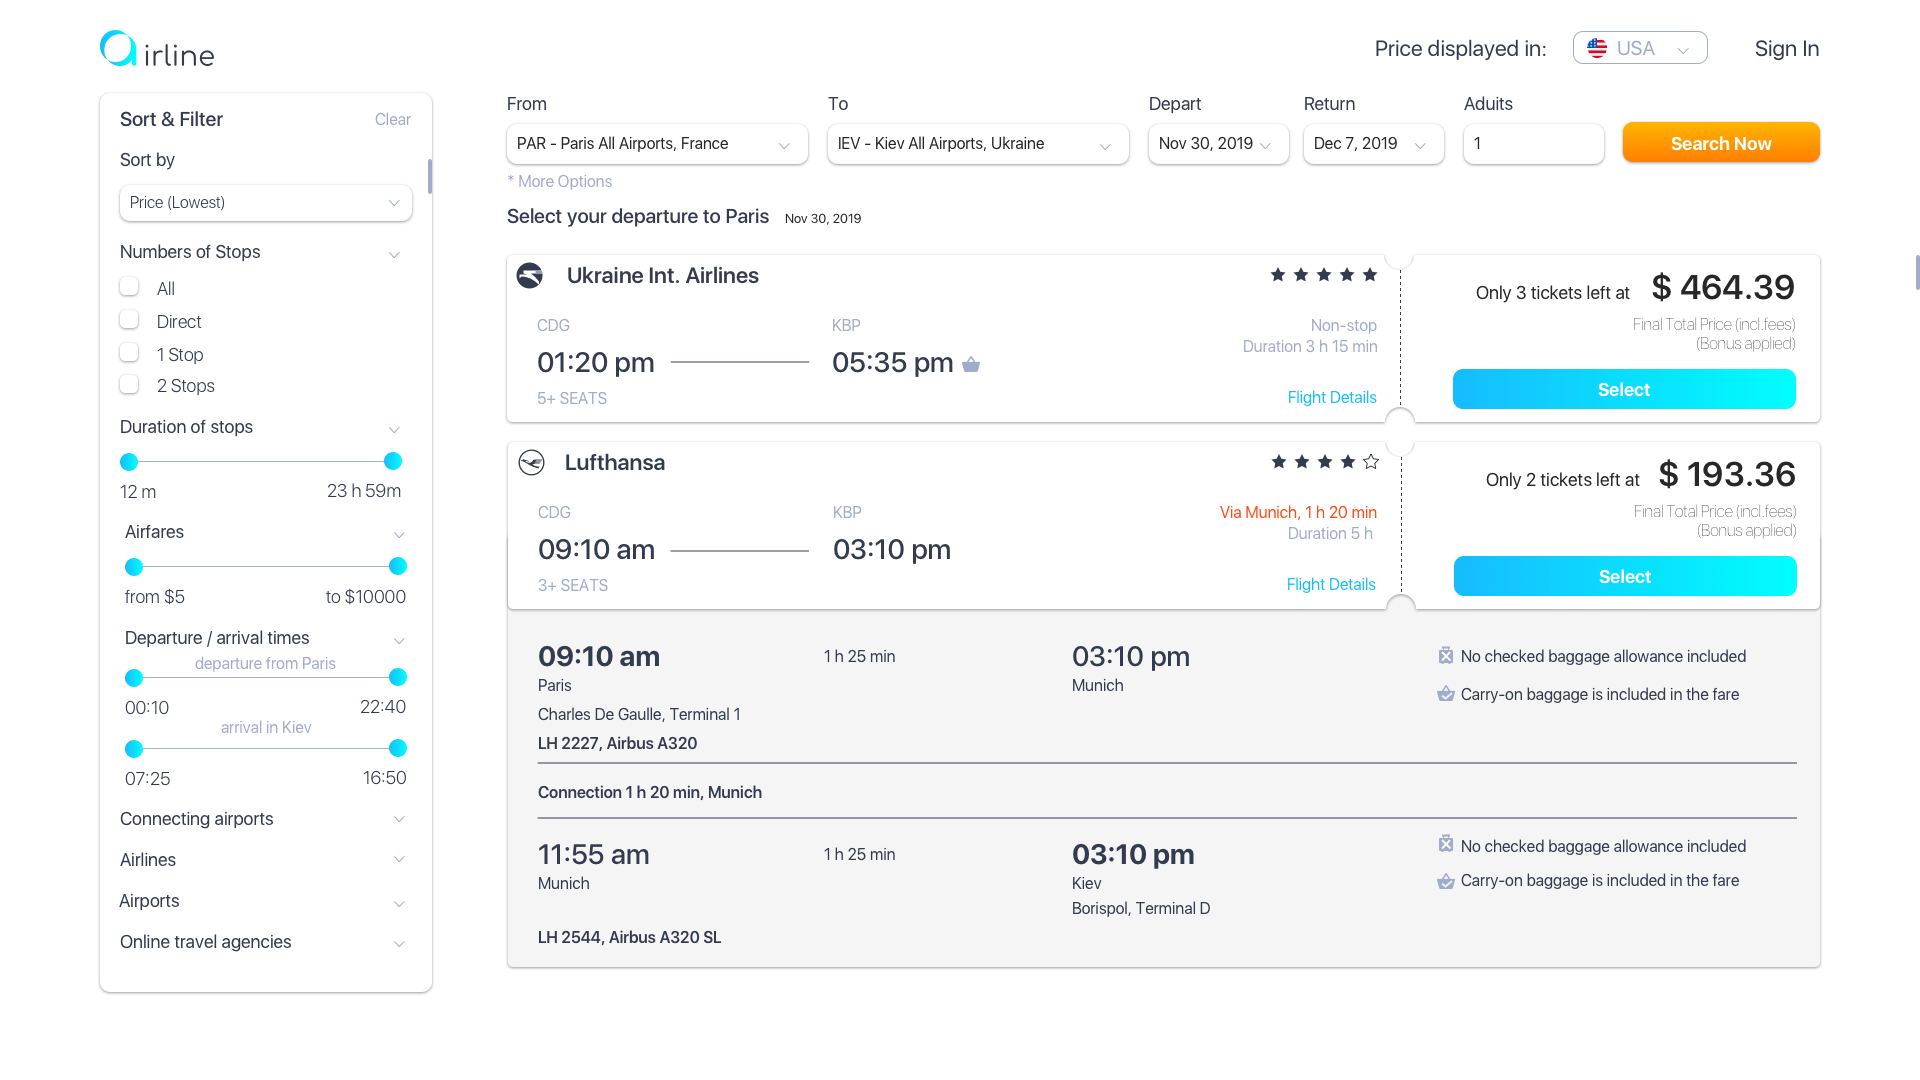Click Duration of stops minimum slider handle
1920x1080 pixels.
[129, 461]
